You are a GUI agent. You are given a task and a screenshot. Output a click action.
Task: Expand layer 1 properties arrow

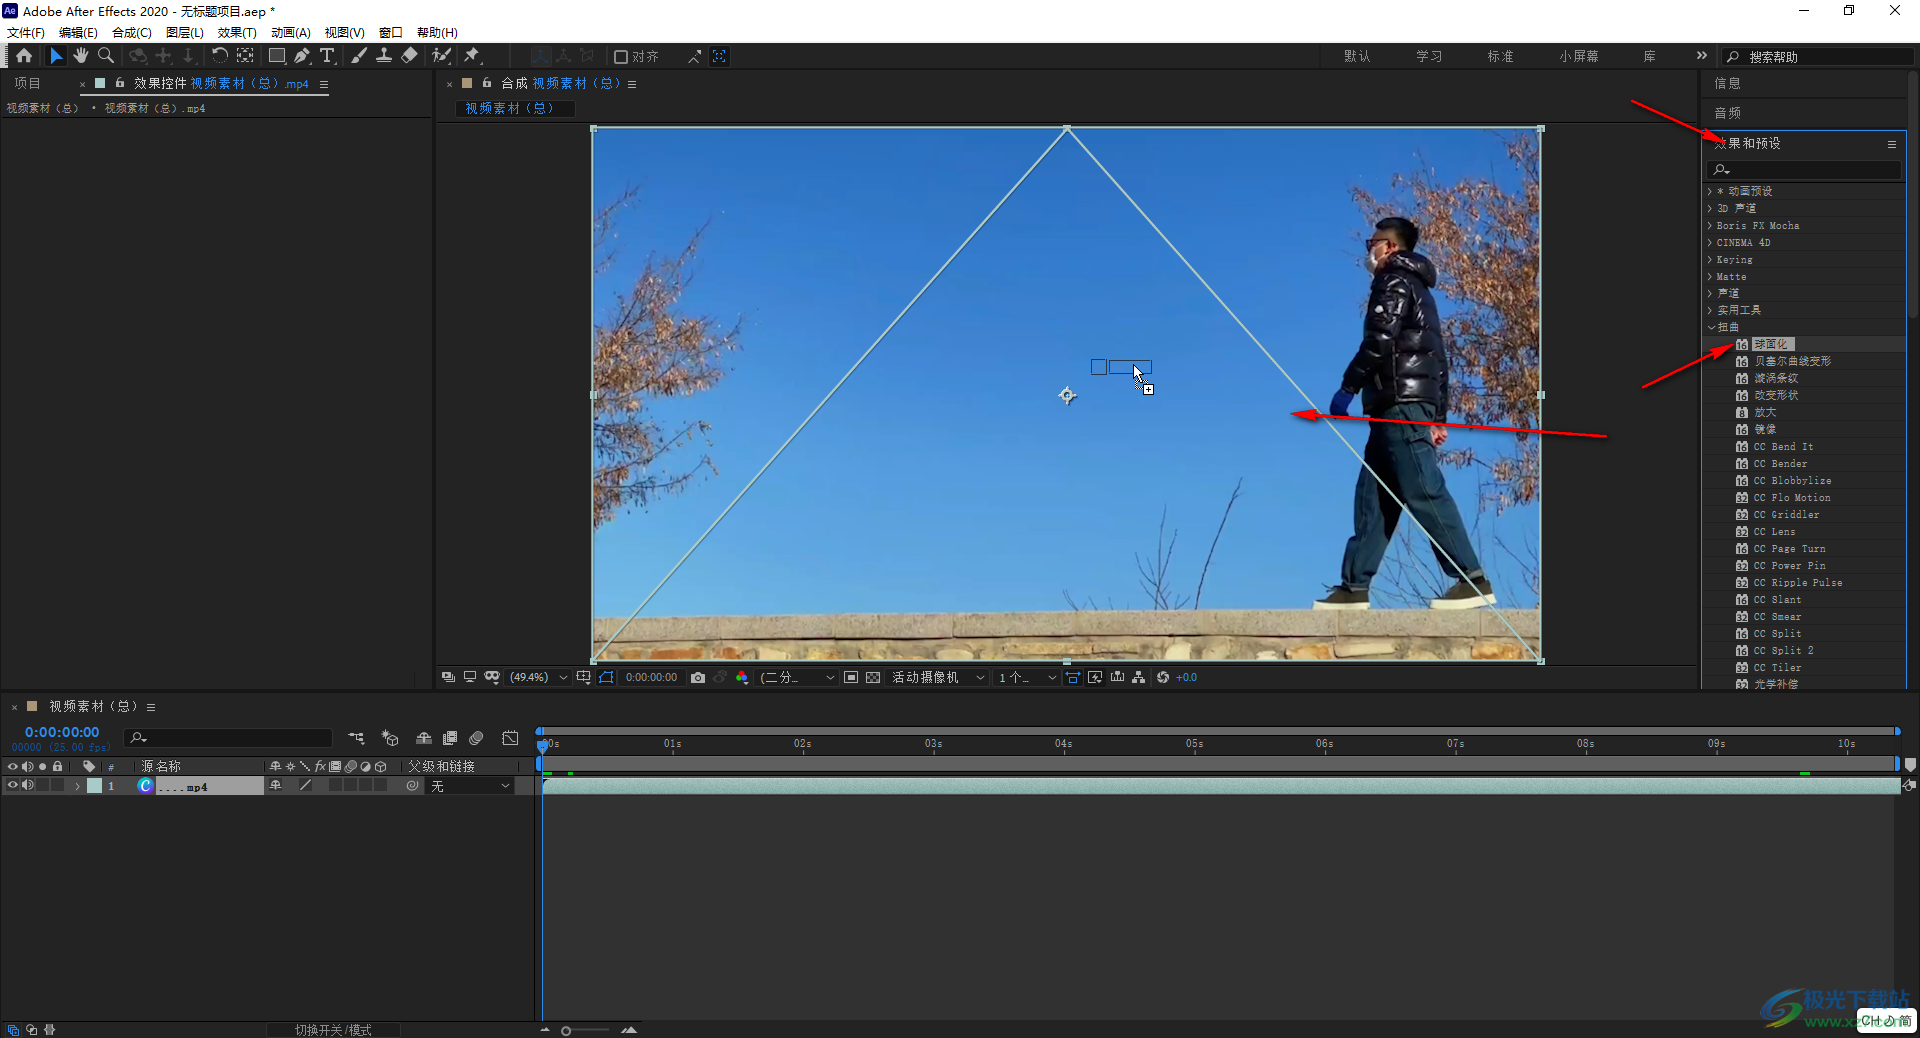pos(77,786)
